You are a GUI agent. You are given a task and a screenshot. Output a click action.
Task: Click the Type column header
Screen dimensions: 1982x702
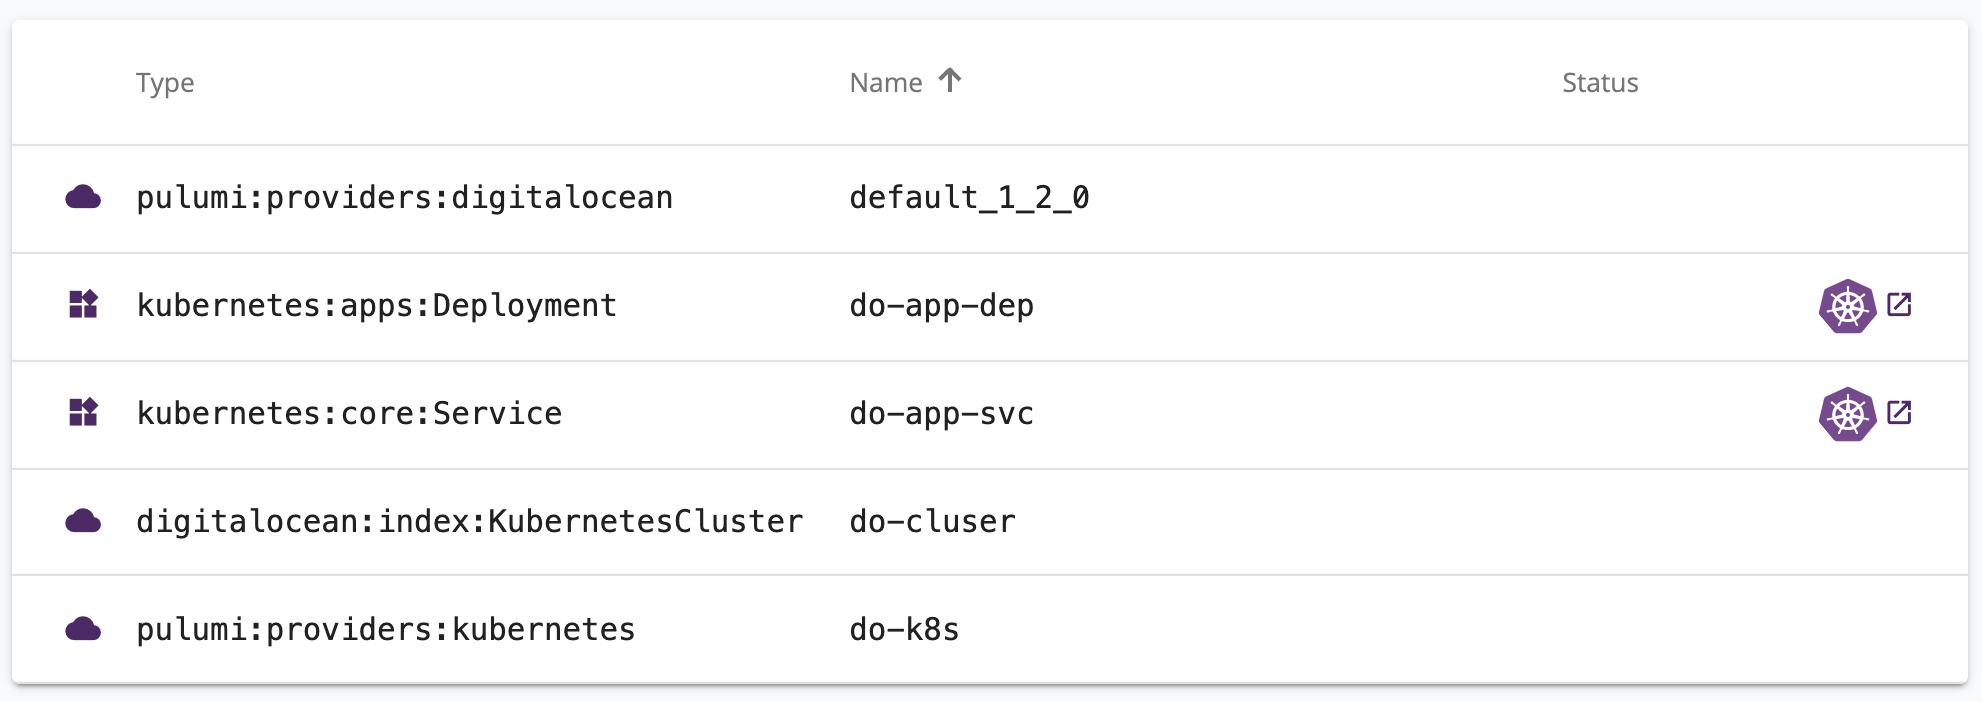[x=165, y=83]
